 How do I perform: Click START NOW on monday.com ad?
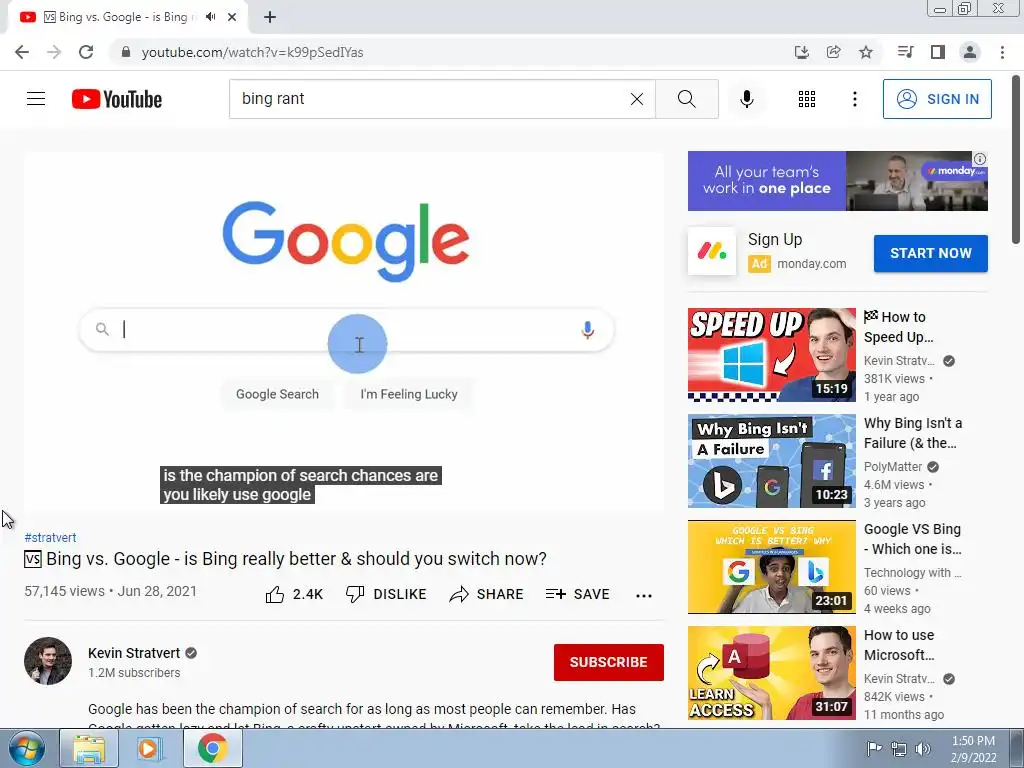931,253
